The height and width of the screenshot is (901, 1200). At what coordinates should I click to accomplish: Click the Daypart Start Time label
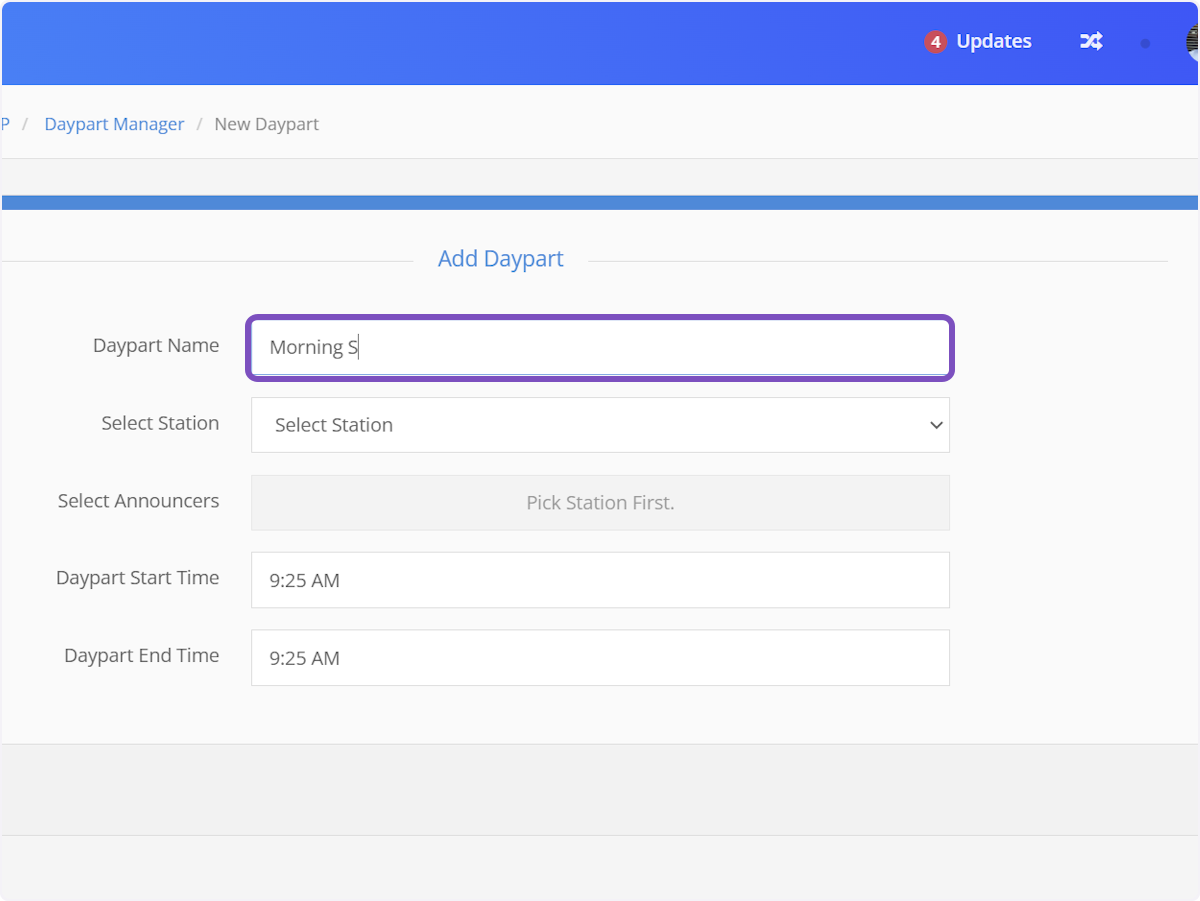pyautogui.click(x=137, y=578)
